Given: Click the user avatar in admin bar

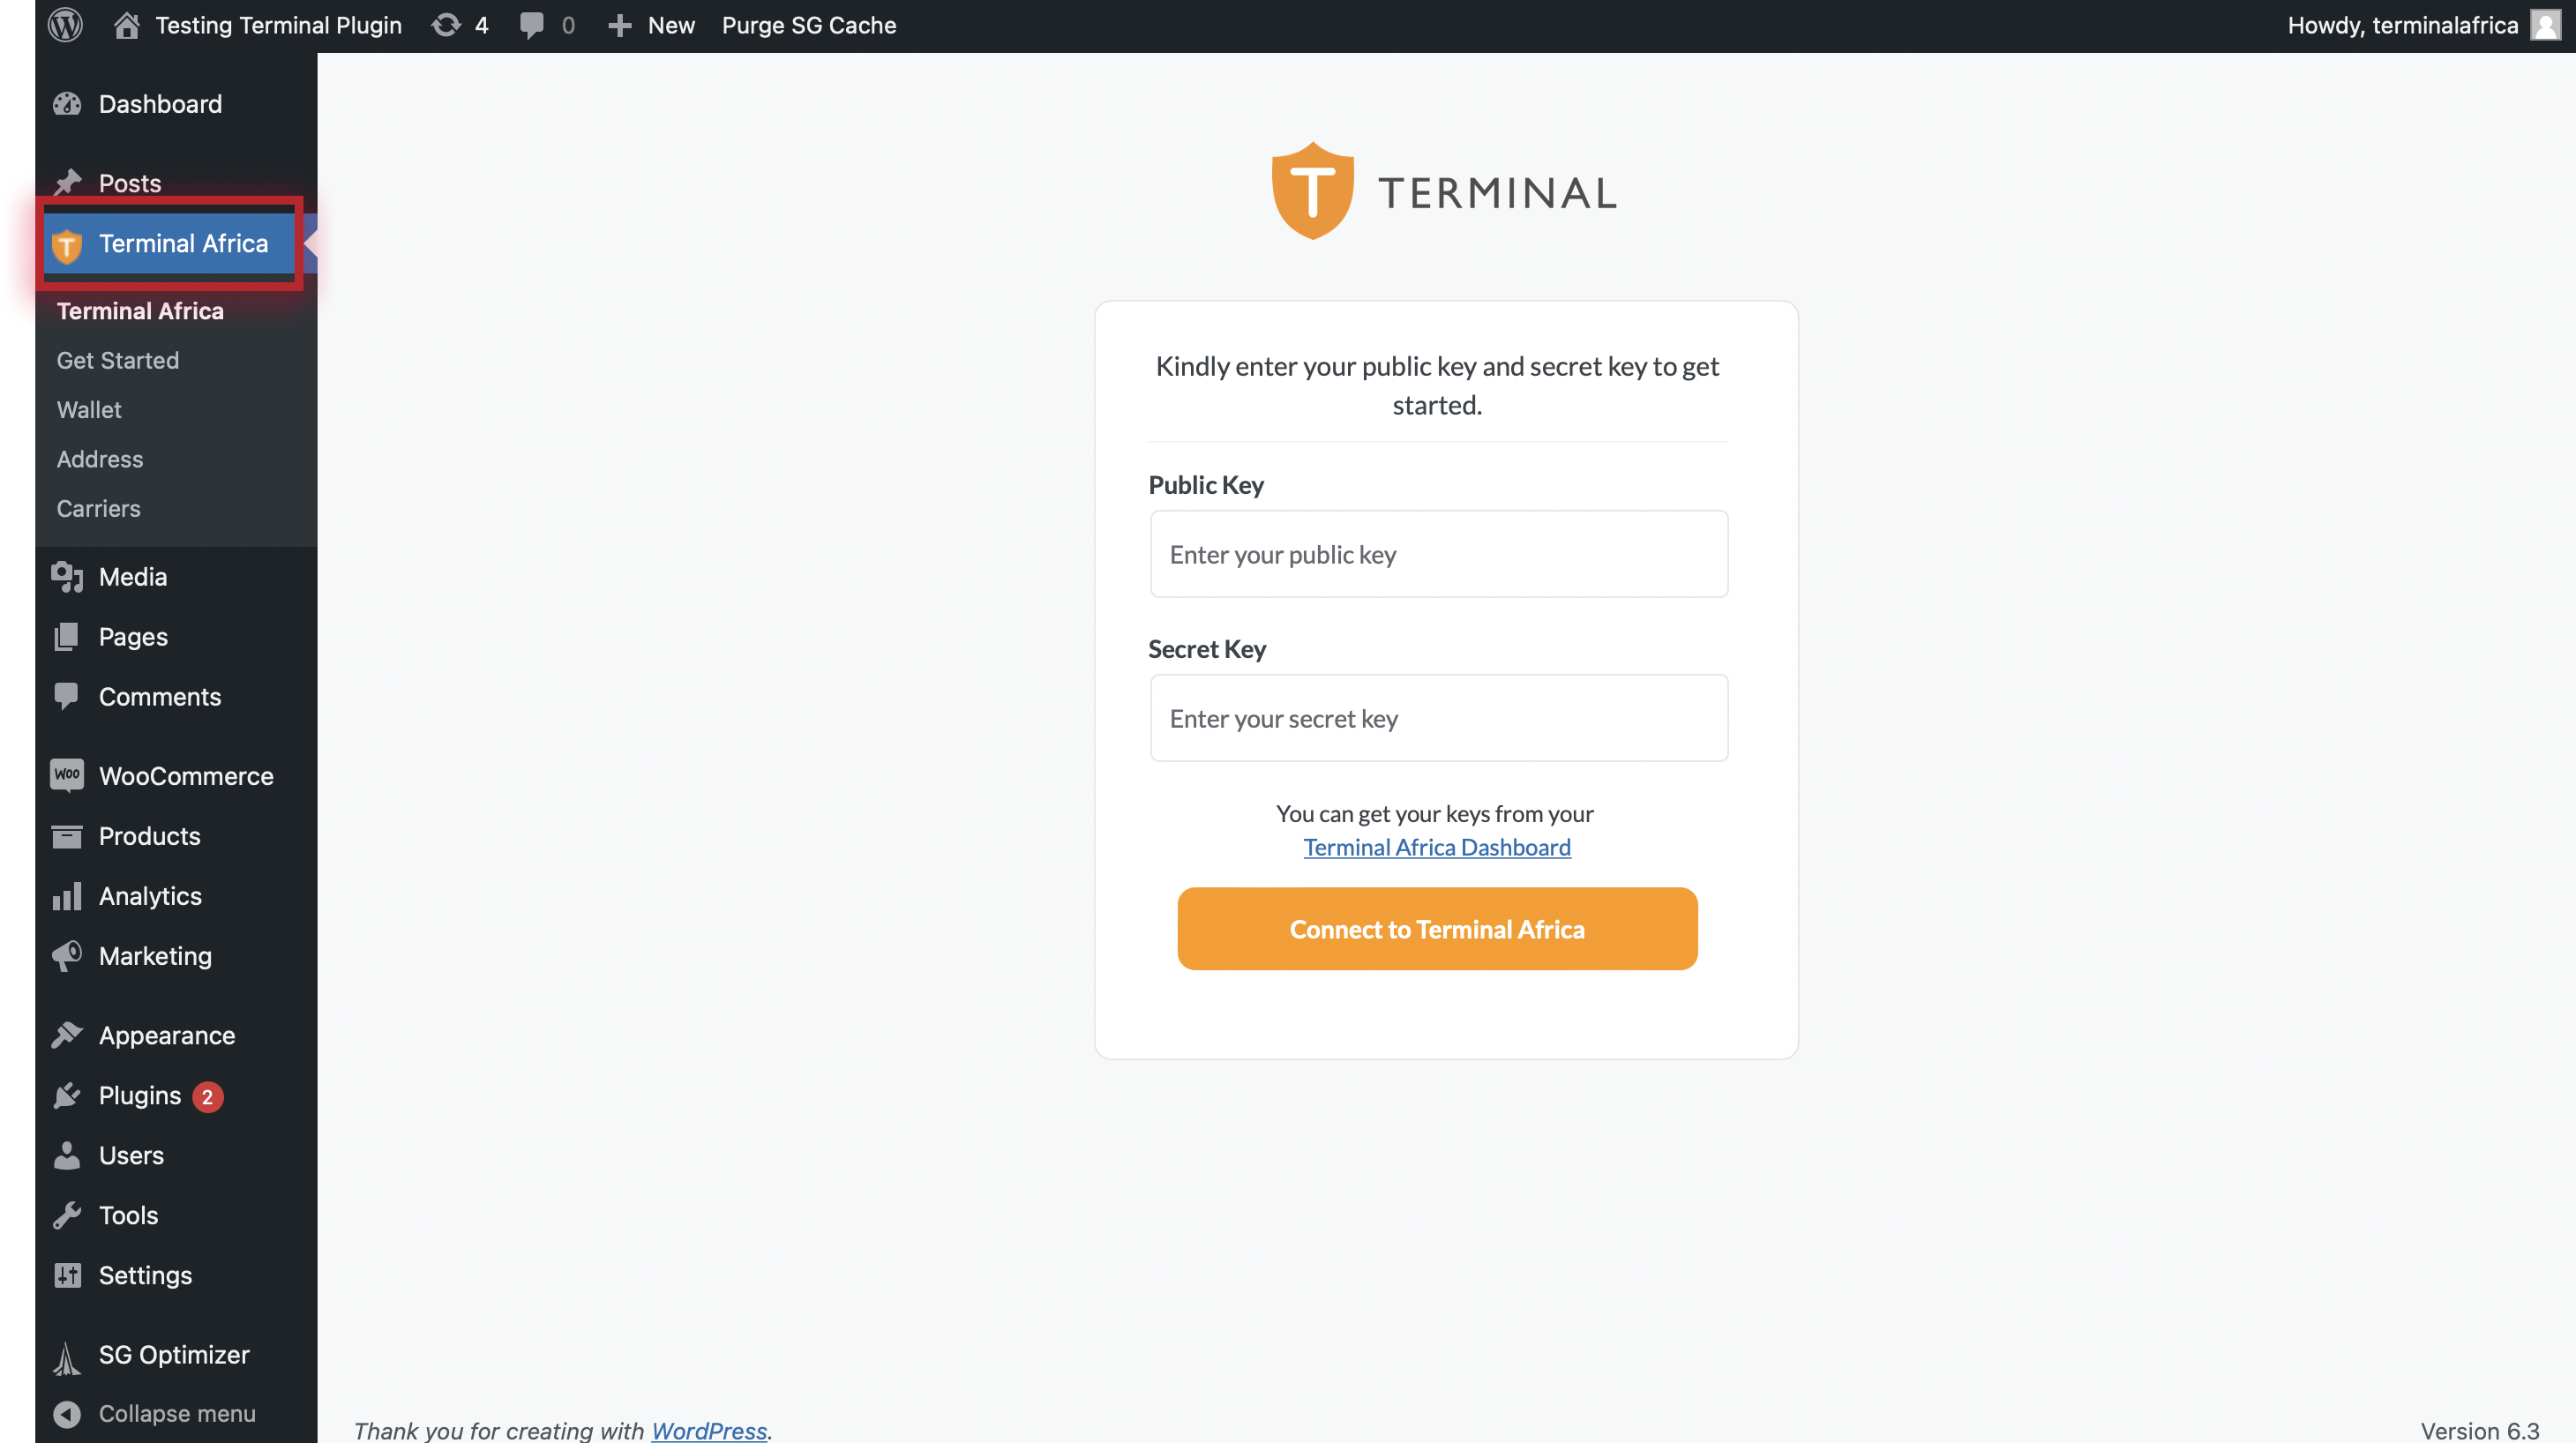Looking at the screenshot, I should point(2544,25).
